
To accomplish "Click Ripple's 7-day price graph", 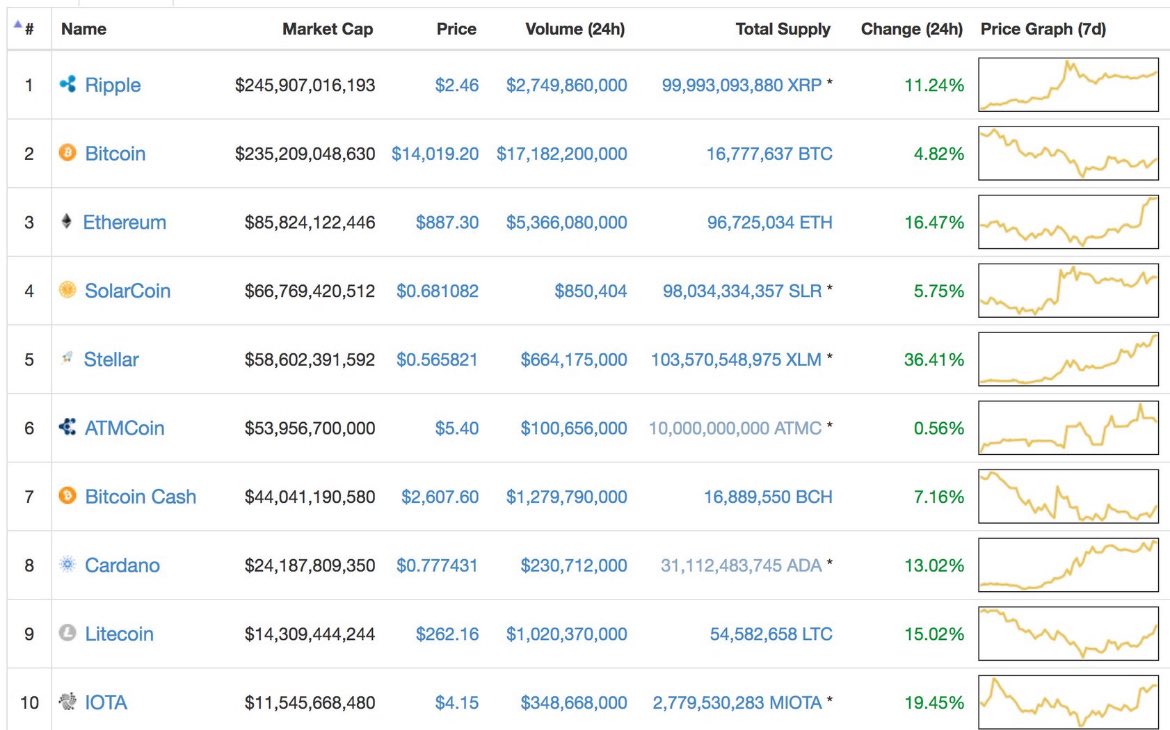I will point(1068,85).
